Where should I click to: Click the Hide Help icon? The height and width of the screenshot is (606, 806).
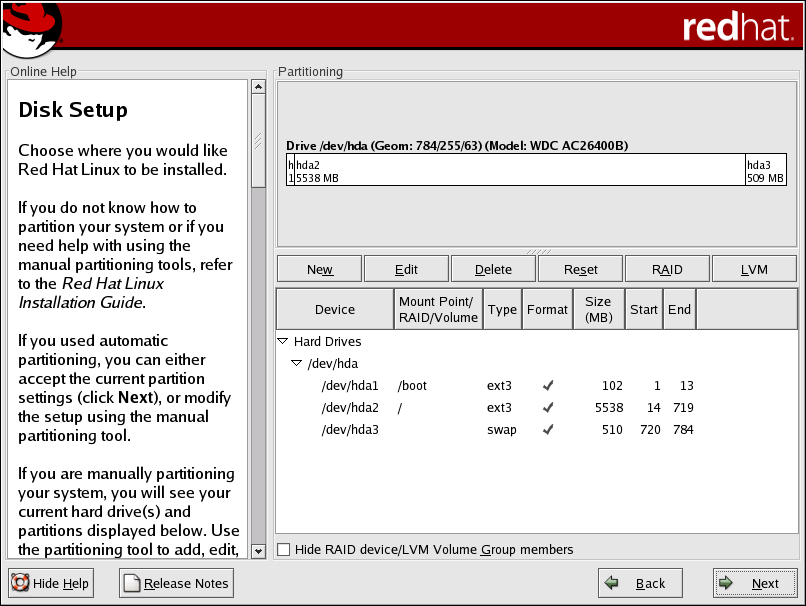[x=20, y=583]
